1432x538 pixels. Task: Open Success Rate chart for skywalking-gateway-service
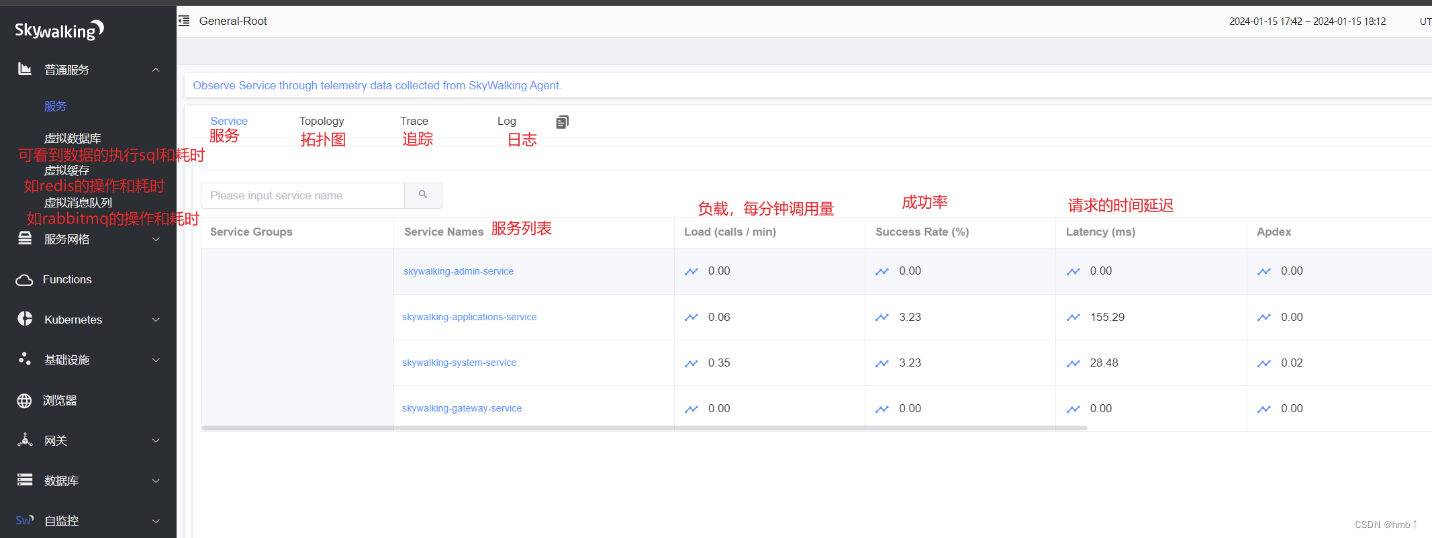coord(882,408)
